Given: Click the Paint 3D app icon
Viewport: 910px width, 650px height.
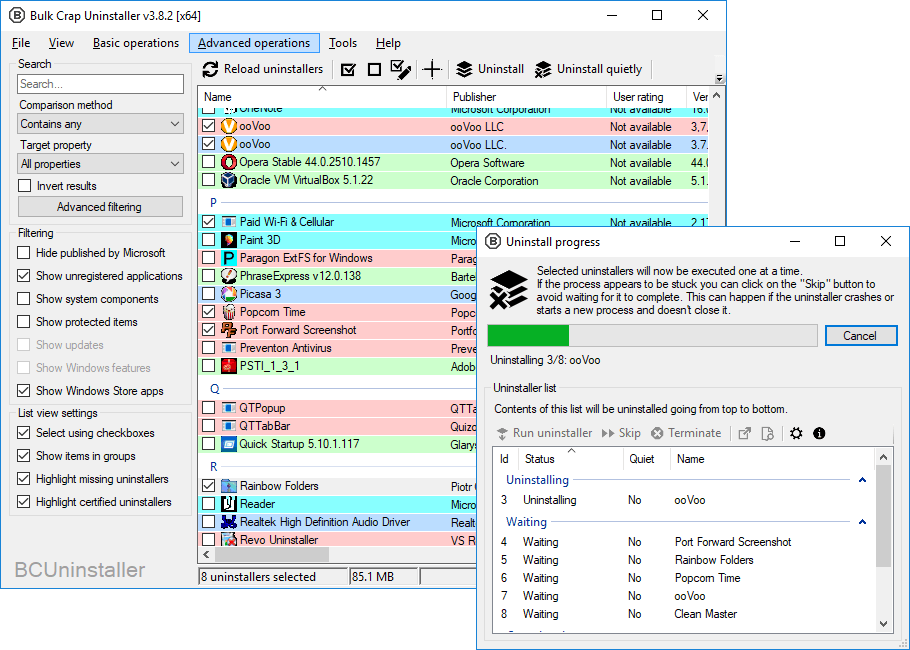Looking at the screenshot, I should tap(229, 240).
